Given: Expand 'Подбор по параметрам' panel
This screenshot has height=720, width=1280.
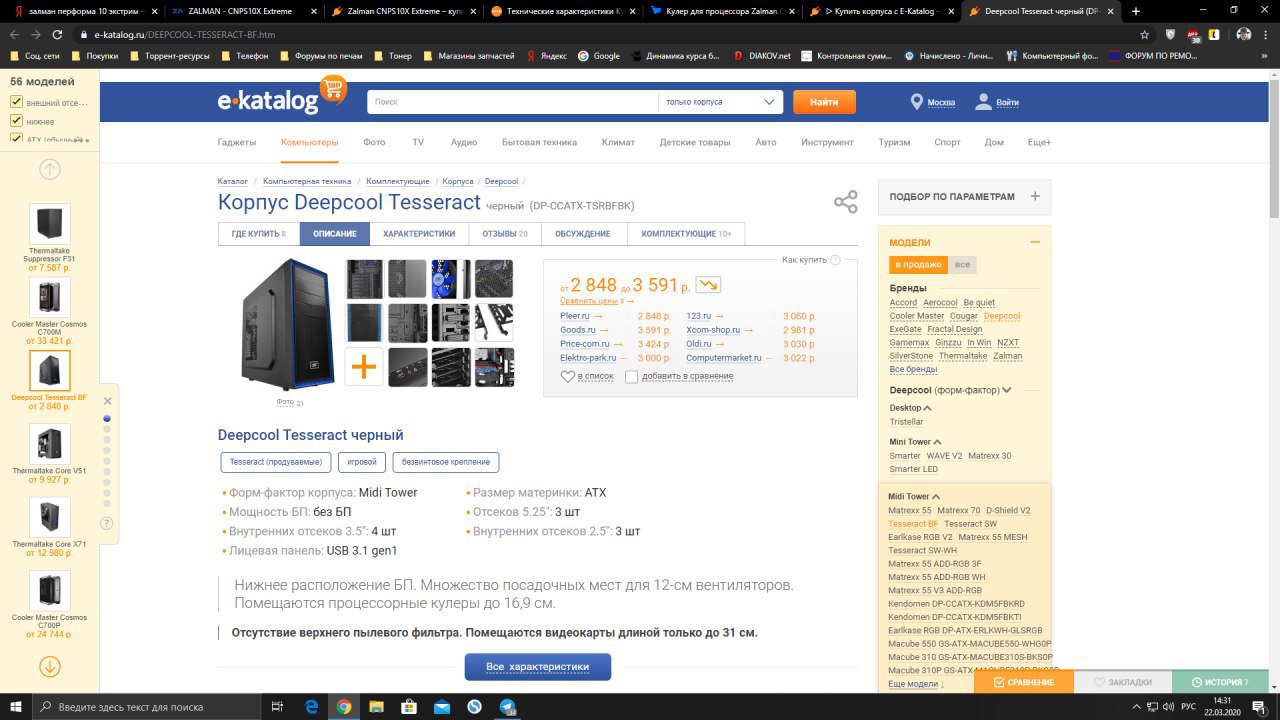Looking at the screenshot, I should 1035,197.
